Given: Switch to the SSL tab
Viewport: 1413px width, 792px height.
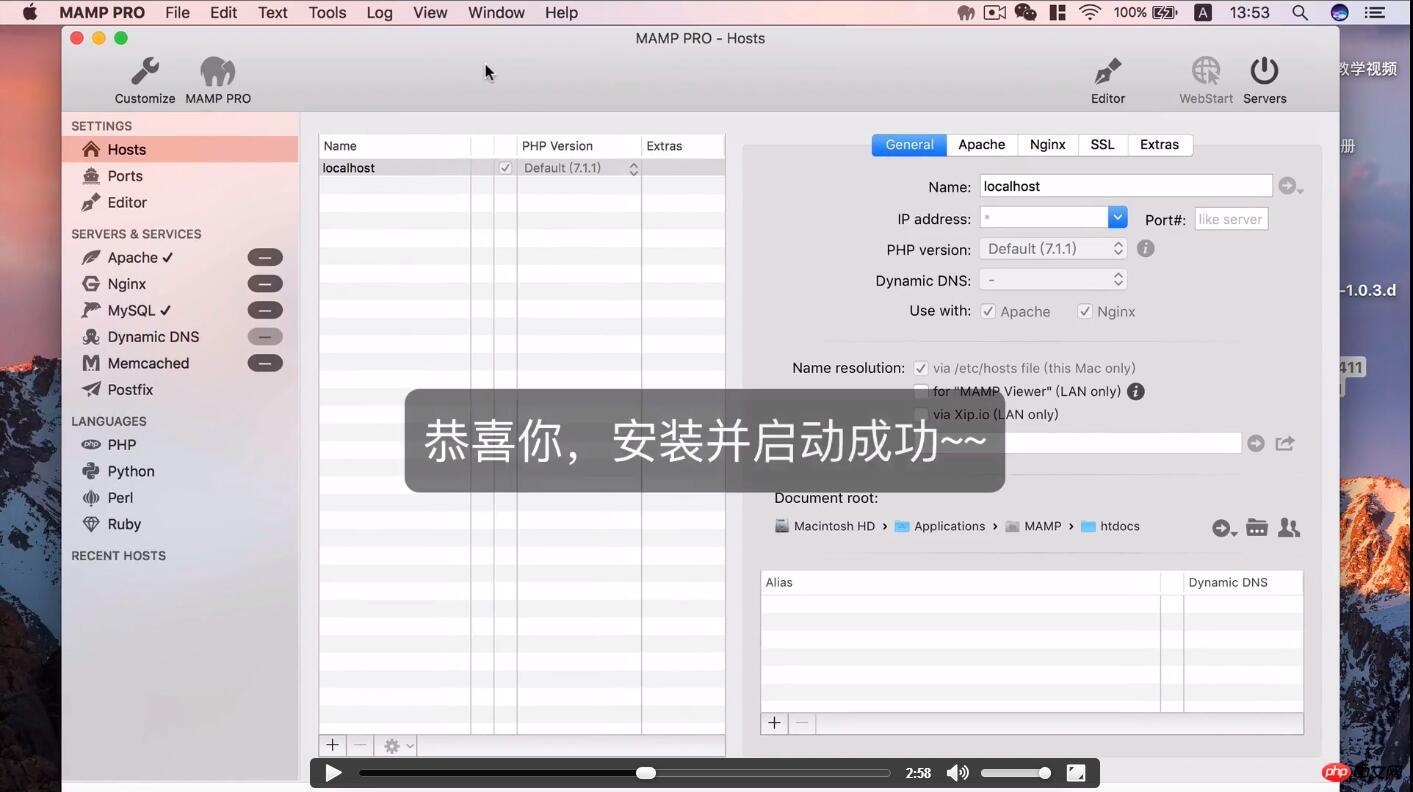Looking at the screenshot, I should [1102, 145].
